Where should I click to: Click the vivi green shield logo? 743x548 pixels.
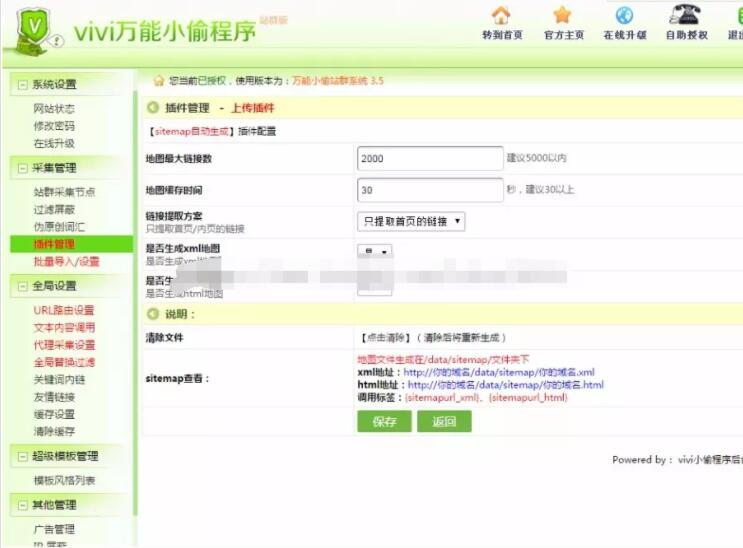tap(33, 32)
